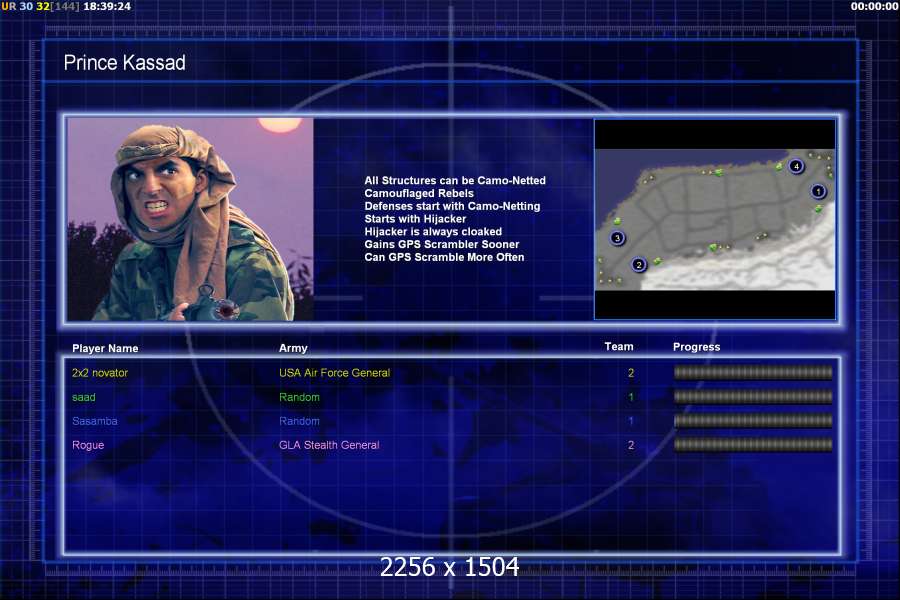Click team number for 2x2 novator
The width and height of the screenshot is (900, 600).
click(631, 373)
